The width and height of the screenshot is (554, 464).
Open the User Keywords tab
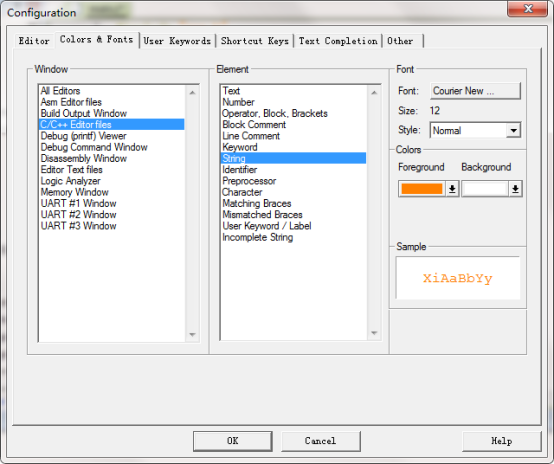point(177,41)
